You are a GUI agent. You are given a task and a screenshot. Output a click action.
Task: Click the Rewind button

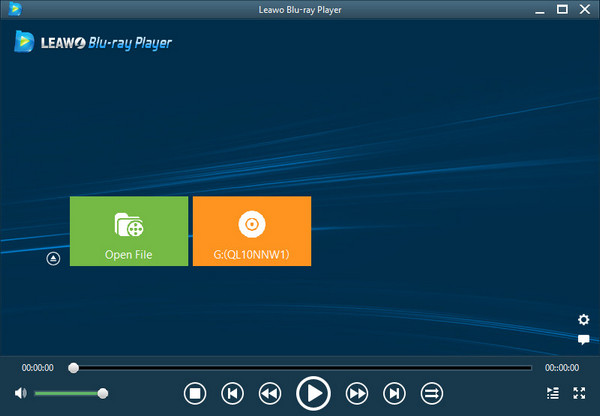pos(270,393)
